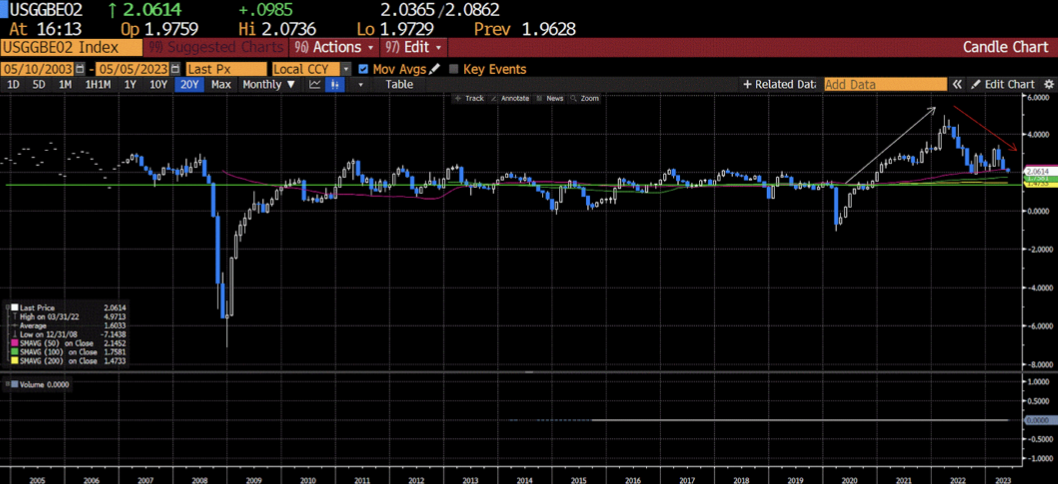Click the start date field 05/10/2003
The height and width of the screenshot is (484, 1058).
click(38, 69)
